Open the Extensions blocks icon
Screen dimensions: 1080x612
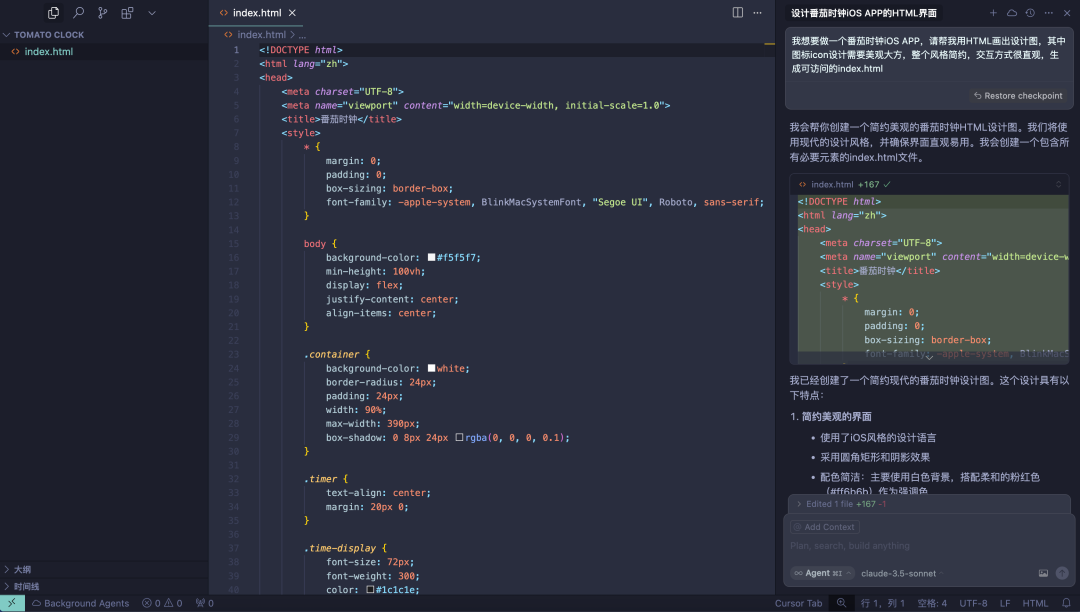click(127, 12)
